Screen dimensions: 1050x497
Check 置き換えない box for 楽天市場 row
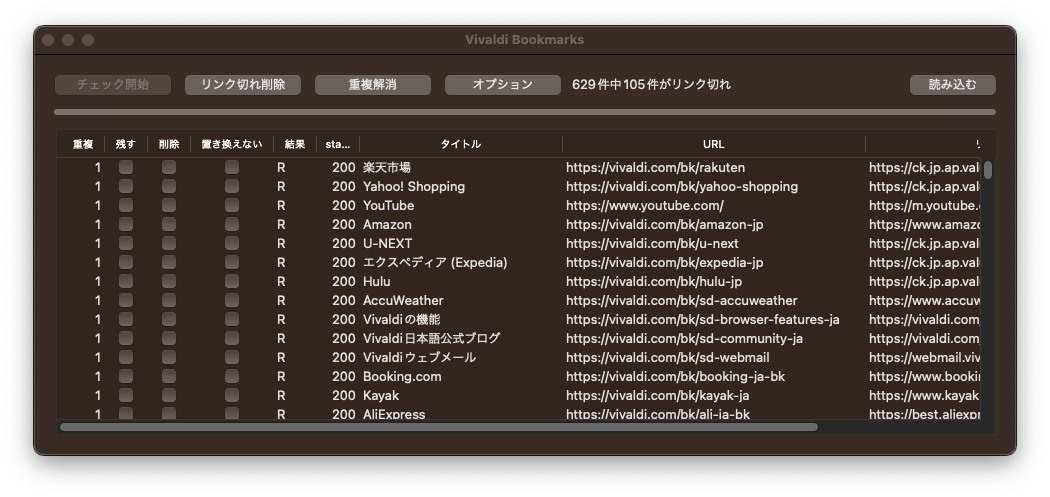pos(232,167)
